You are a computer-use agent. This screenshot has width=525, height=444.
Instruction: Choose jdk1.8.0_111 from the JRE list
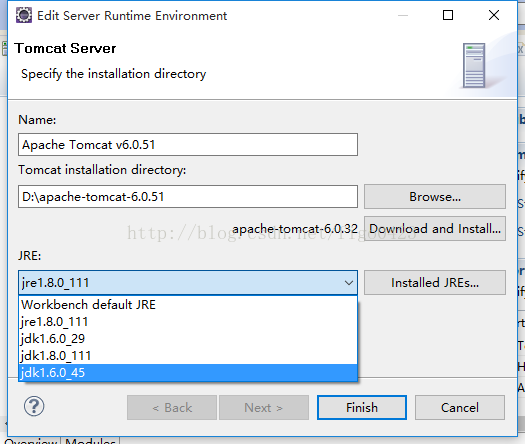188,356
